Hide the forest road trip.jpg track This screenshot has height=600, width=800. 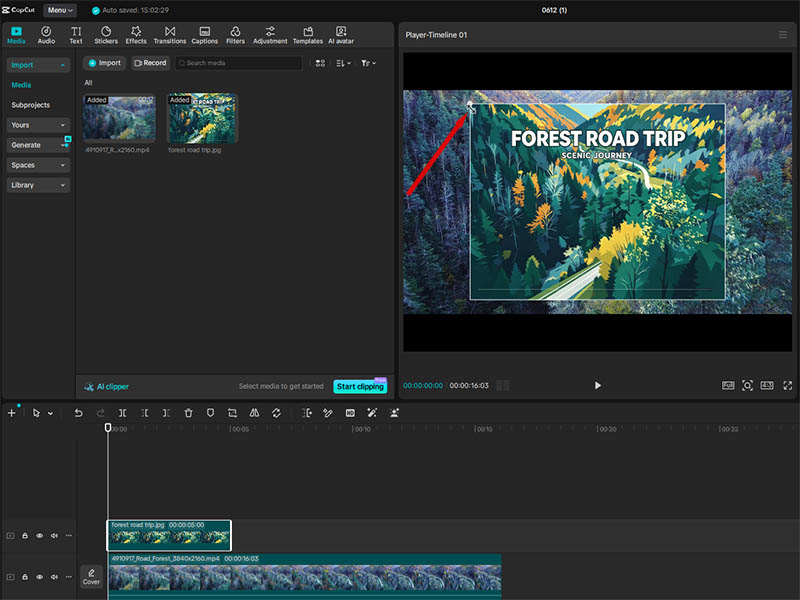tap(39, 536)
